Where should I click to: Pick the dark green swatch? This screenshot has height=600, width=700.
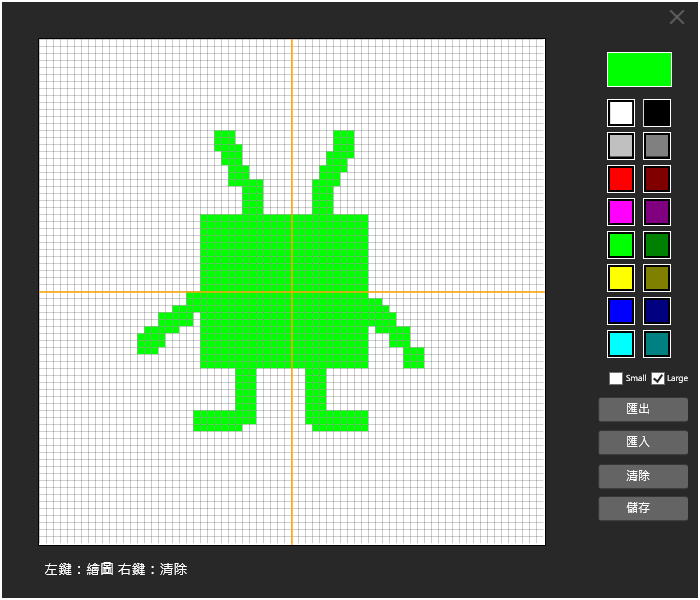657,245
